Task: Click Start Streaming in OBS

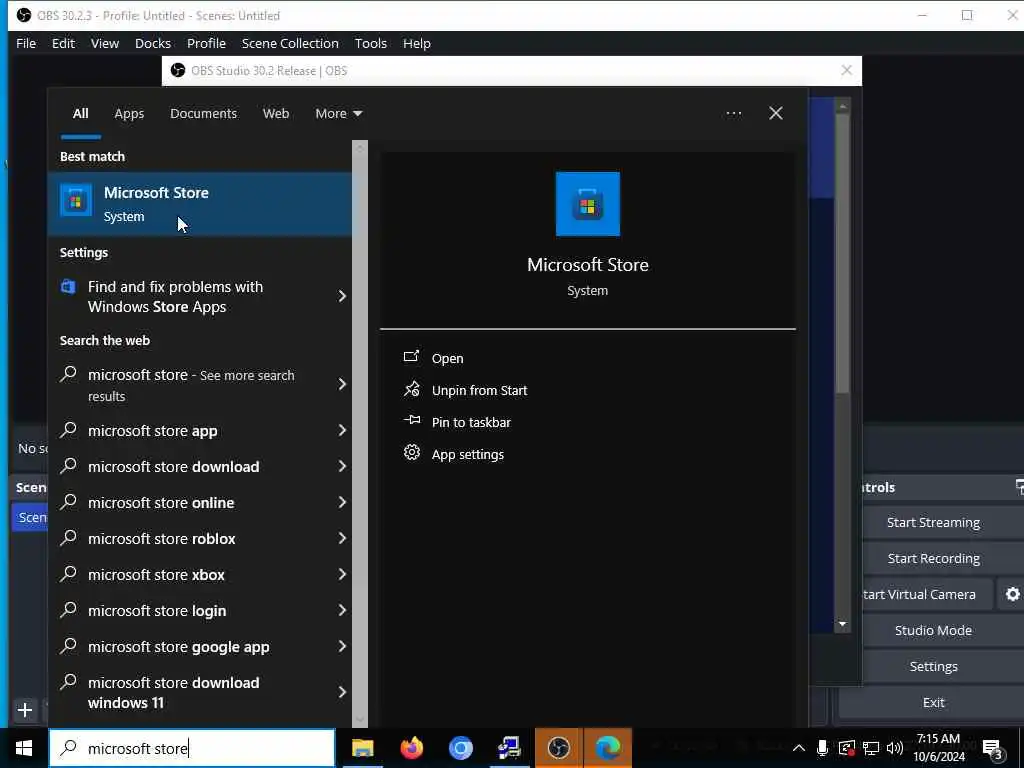Action: click(x=933, y=522)
